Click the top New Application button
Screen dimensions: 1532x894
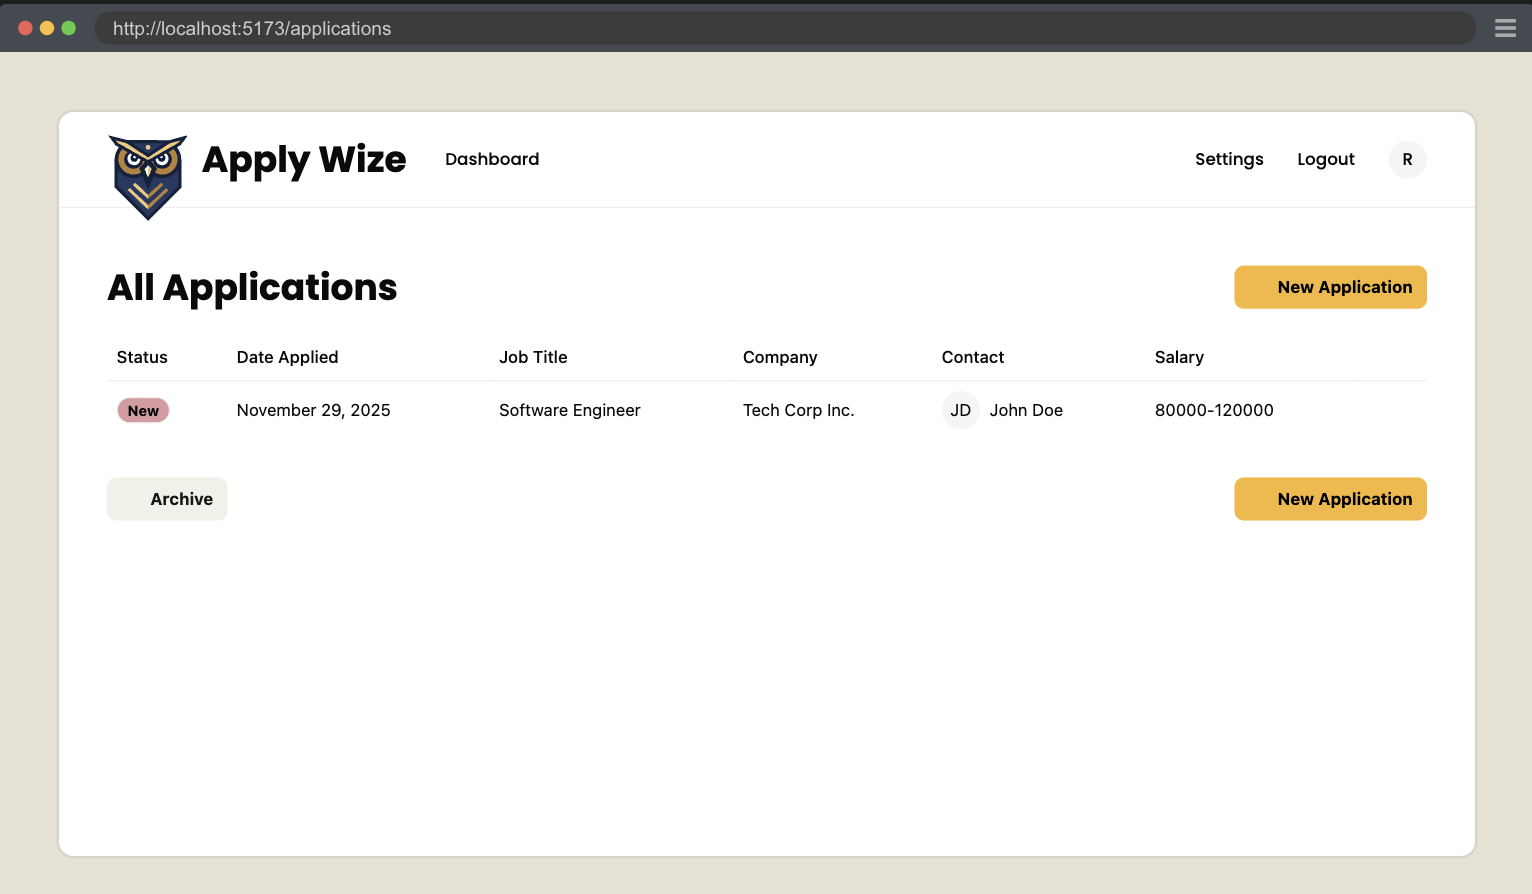pyautogui.click(x=1330, y=287)
